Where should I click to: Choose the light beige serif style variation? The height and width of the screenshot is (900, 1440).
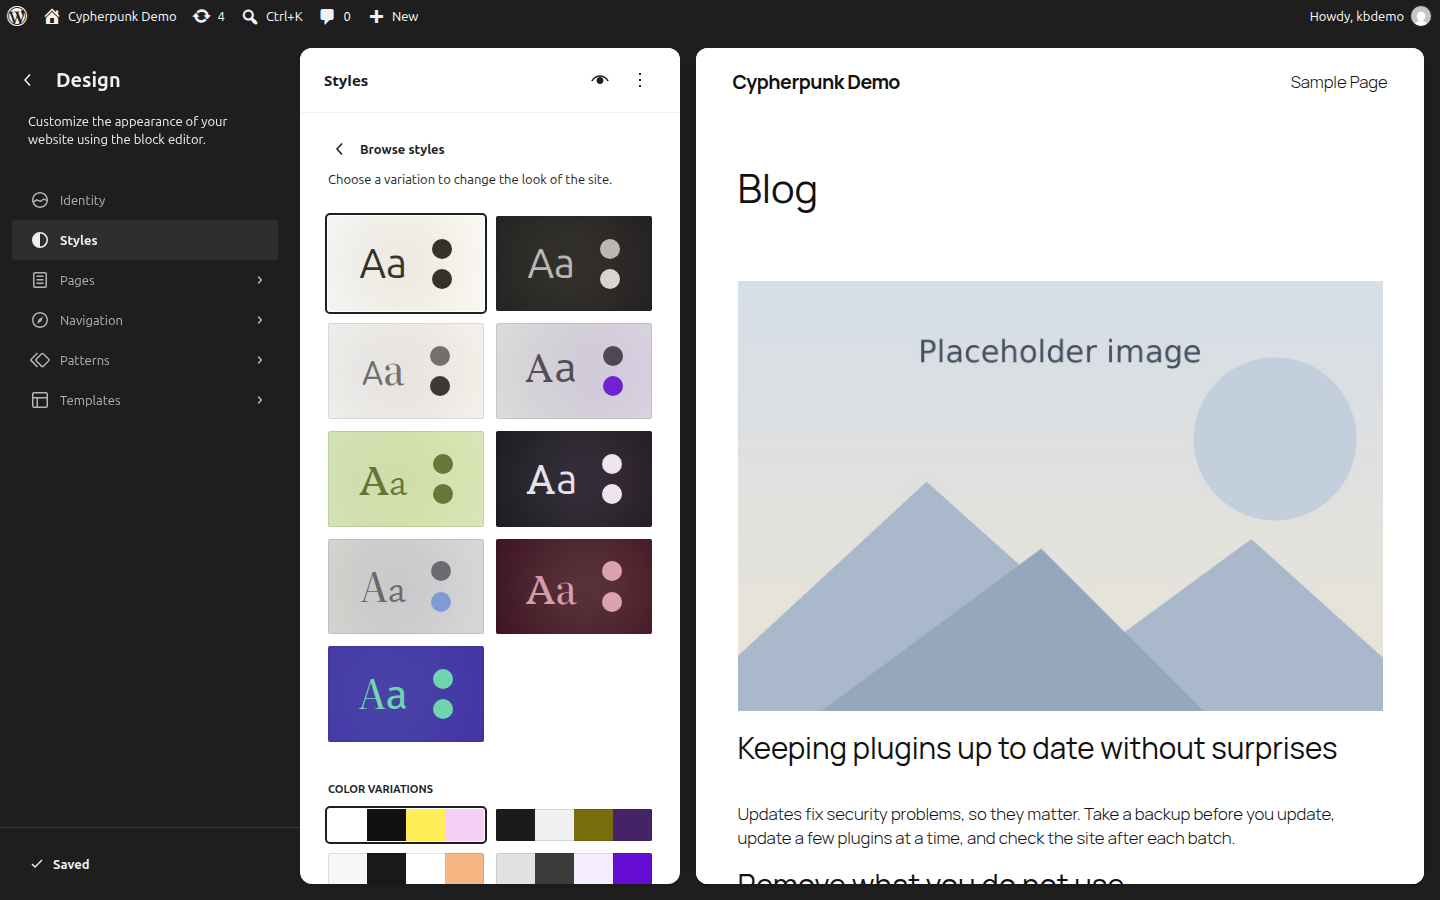point(406,371)
